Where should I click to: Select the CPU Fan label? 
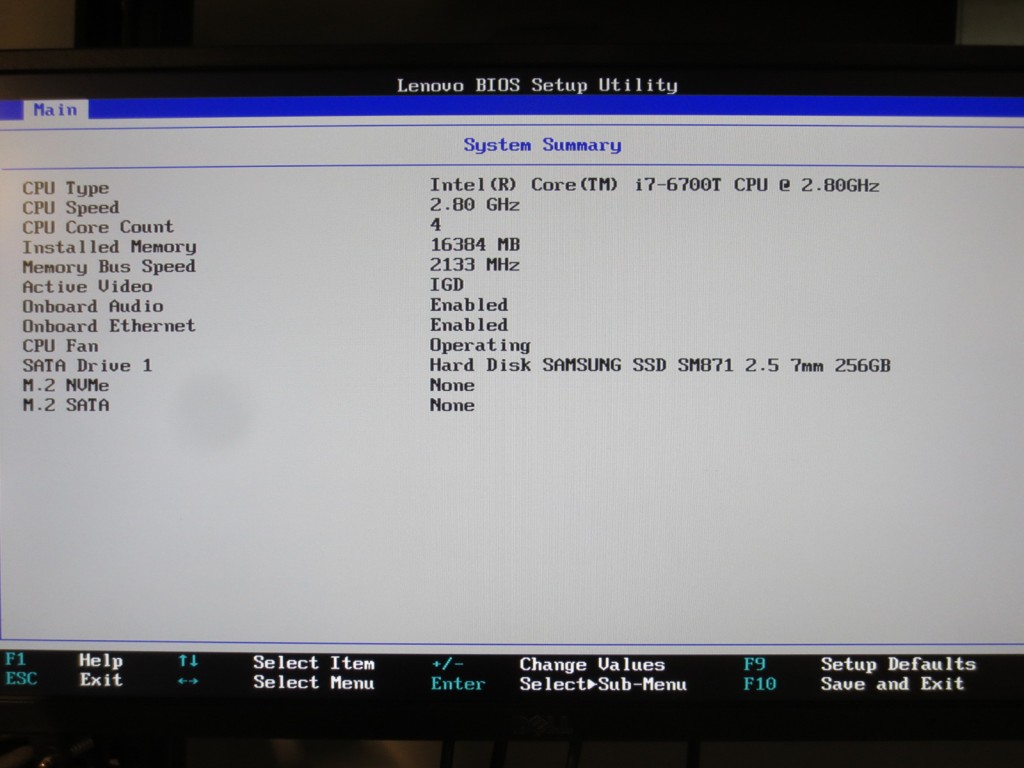[60, 346]
